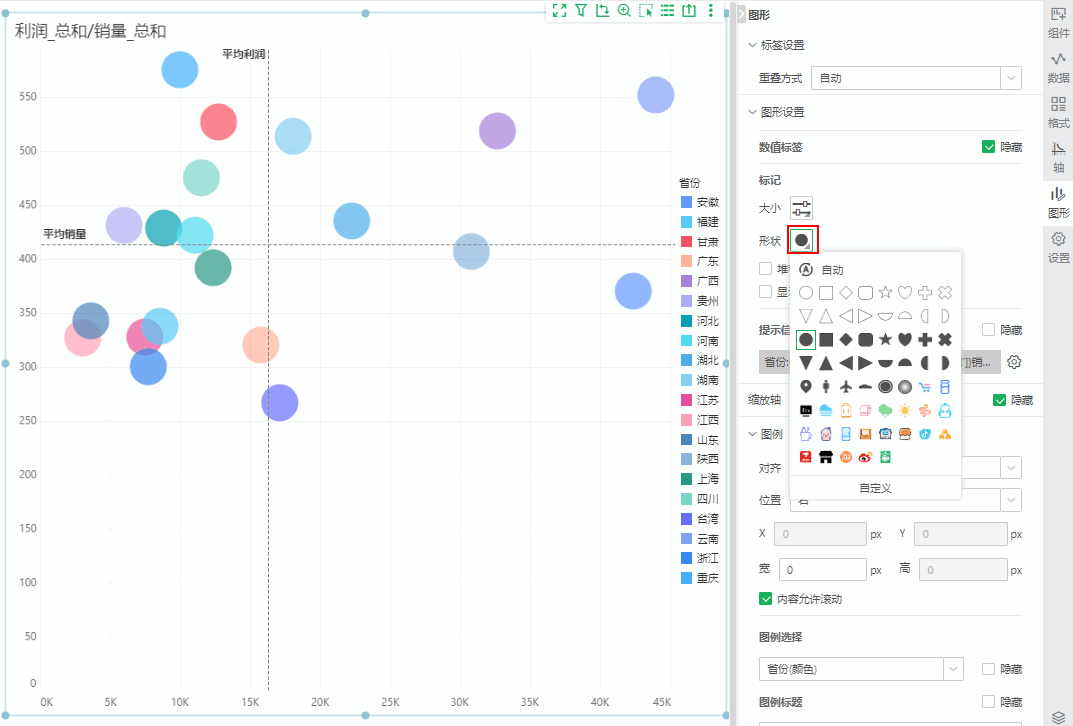The width and height of the screenshot is (1073, 726).
Task: Click 自定义 in the shape picker
Action: pyautogui.click(x=875, y=488)
